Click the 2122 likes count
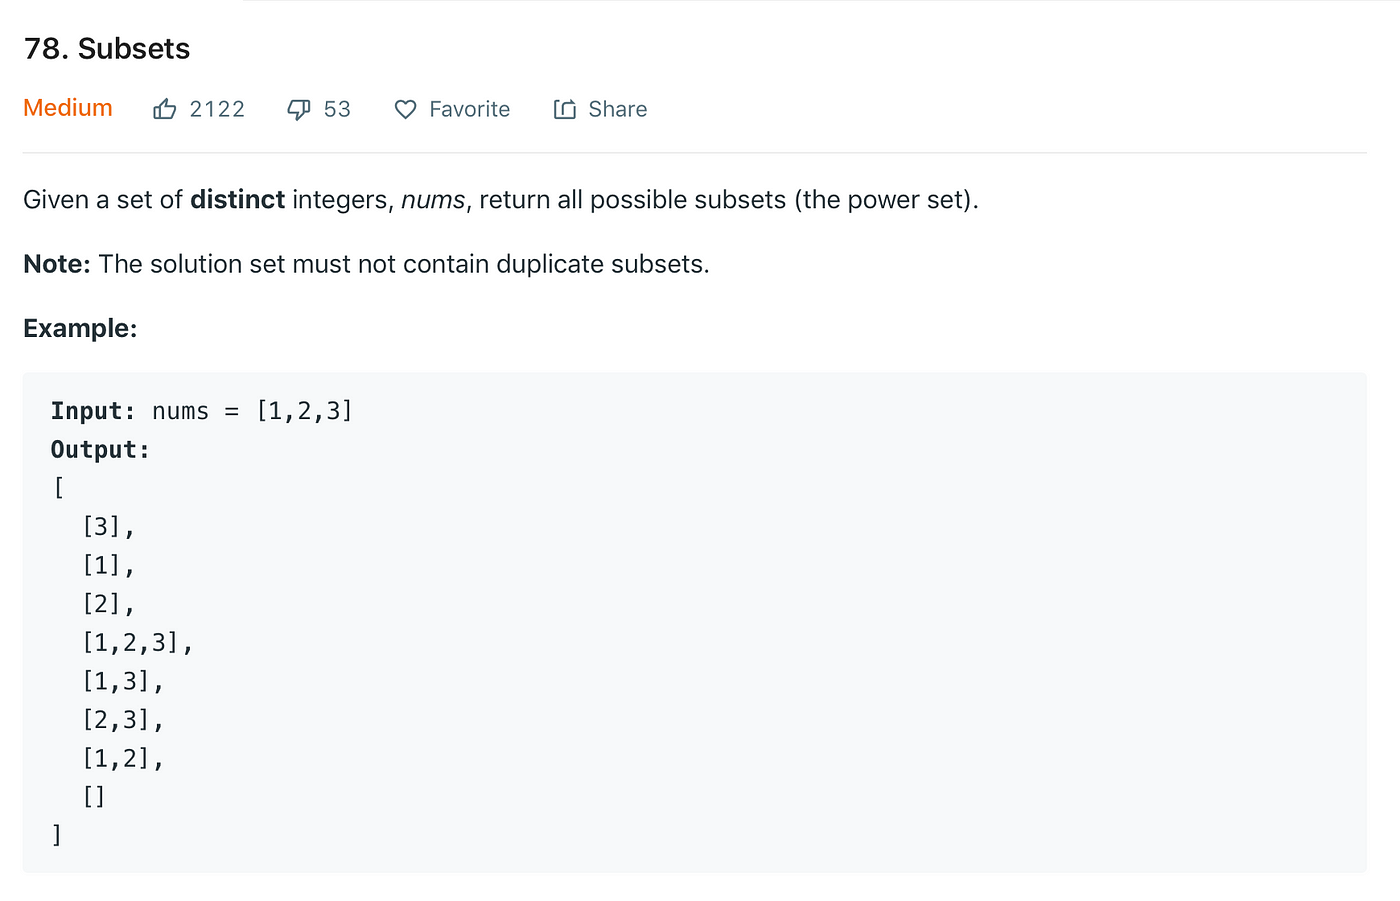The height and width of the screenshot is (901, 1400). 217,109
